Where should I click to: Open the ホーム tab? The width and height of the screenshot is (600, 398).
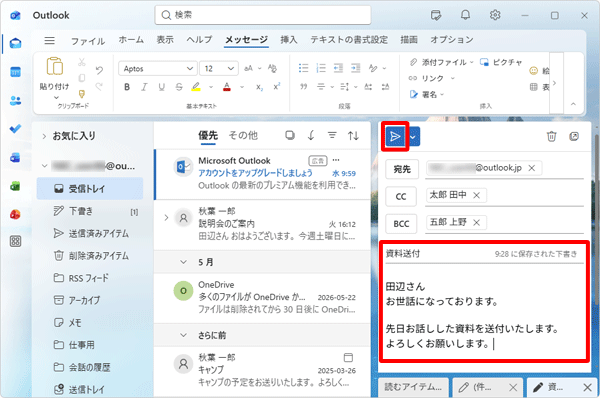point(131,40)
